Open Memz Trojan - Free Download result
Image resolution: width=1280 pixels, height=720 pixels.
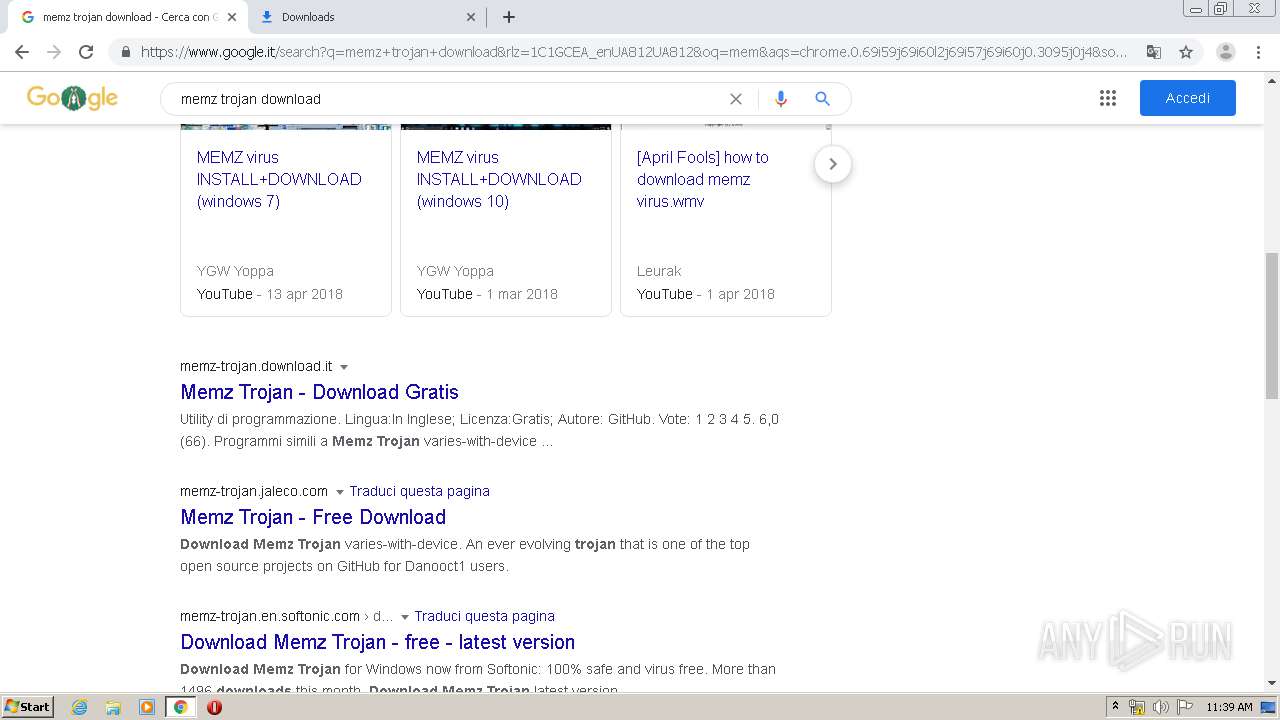tap(313, 517)
